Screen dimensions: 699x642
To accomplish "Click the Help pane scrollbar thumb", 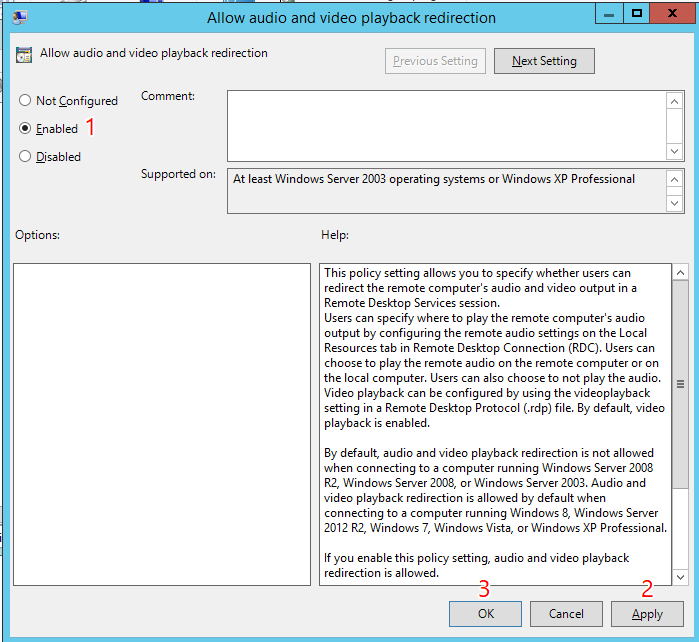I will (x=680, y=384).
